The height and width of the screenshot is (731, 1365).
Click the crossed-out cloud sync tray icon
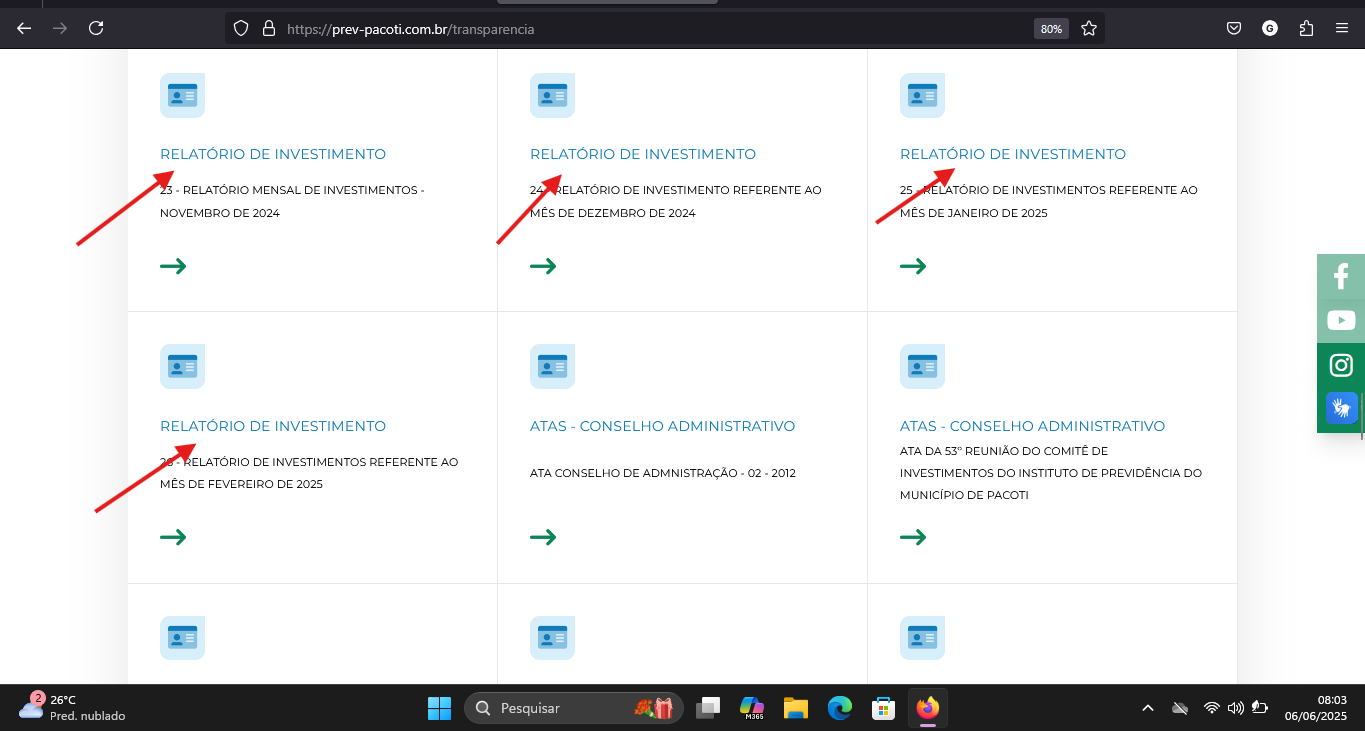tap(1180, 708)
